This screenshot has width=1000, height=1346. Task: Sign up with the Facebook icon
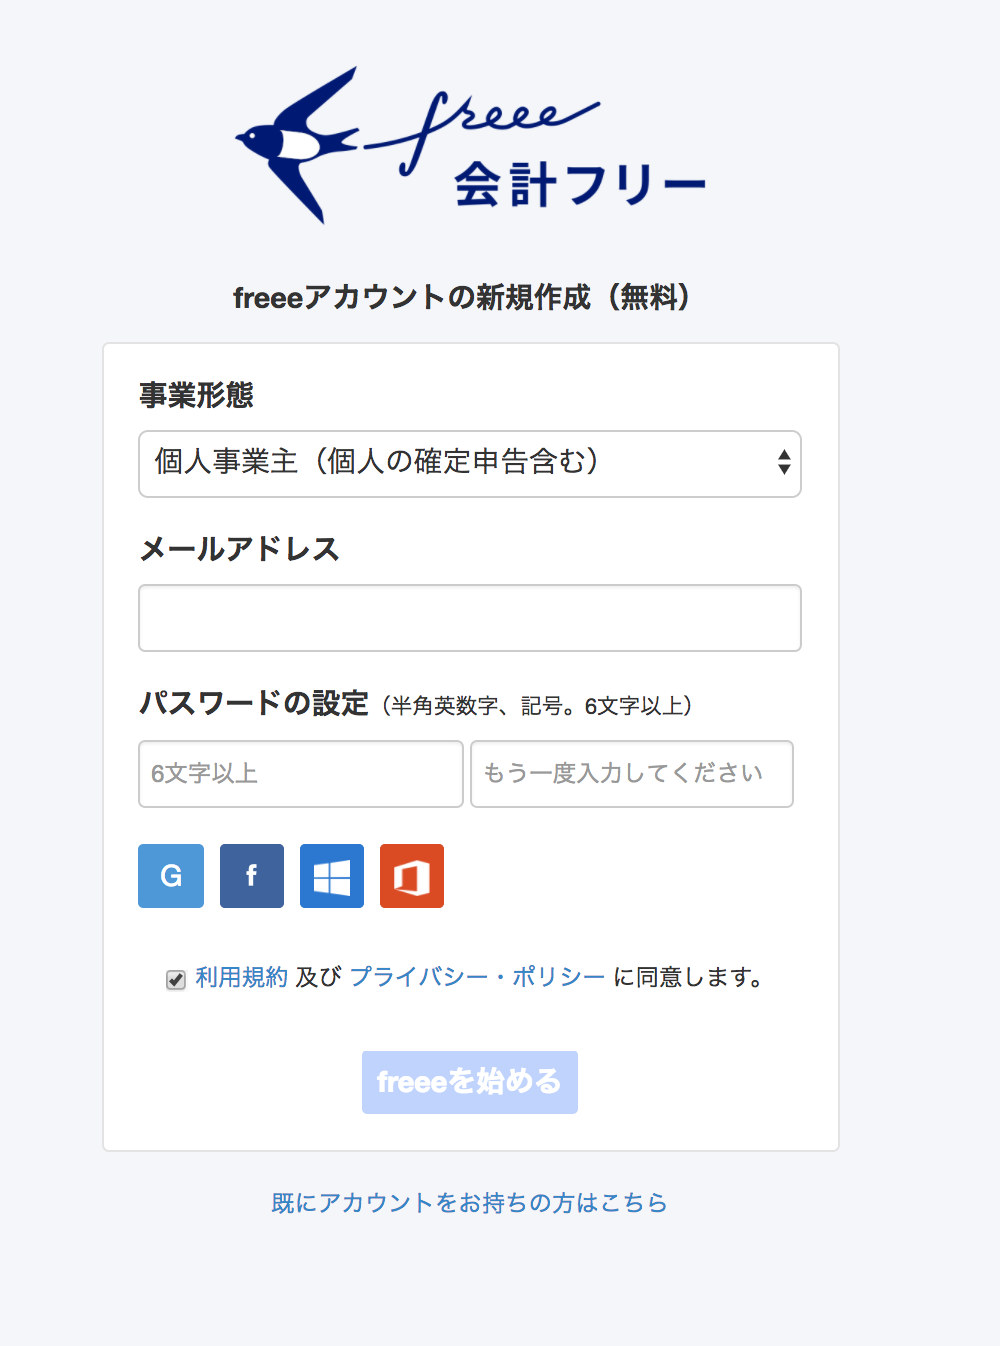pyautogui.click(x=252, y=876)
